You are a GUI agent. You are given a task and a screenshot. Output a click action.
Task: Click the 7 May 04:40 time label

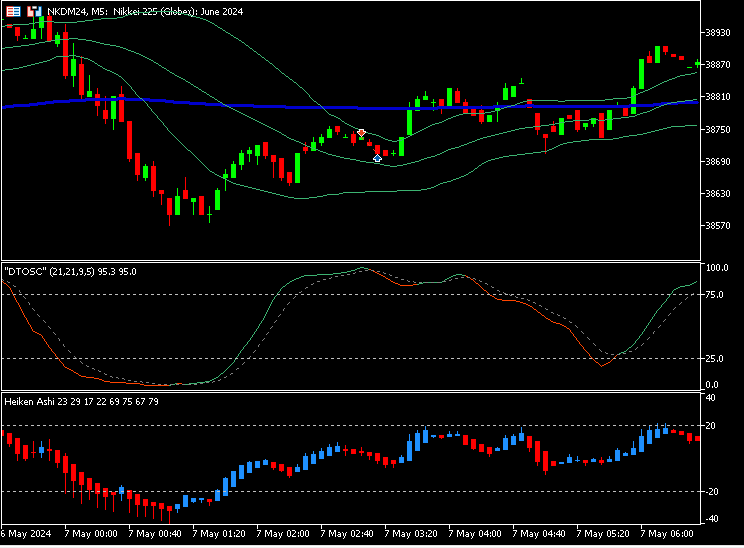[539, 533]
